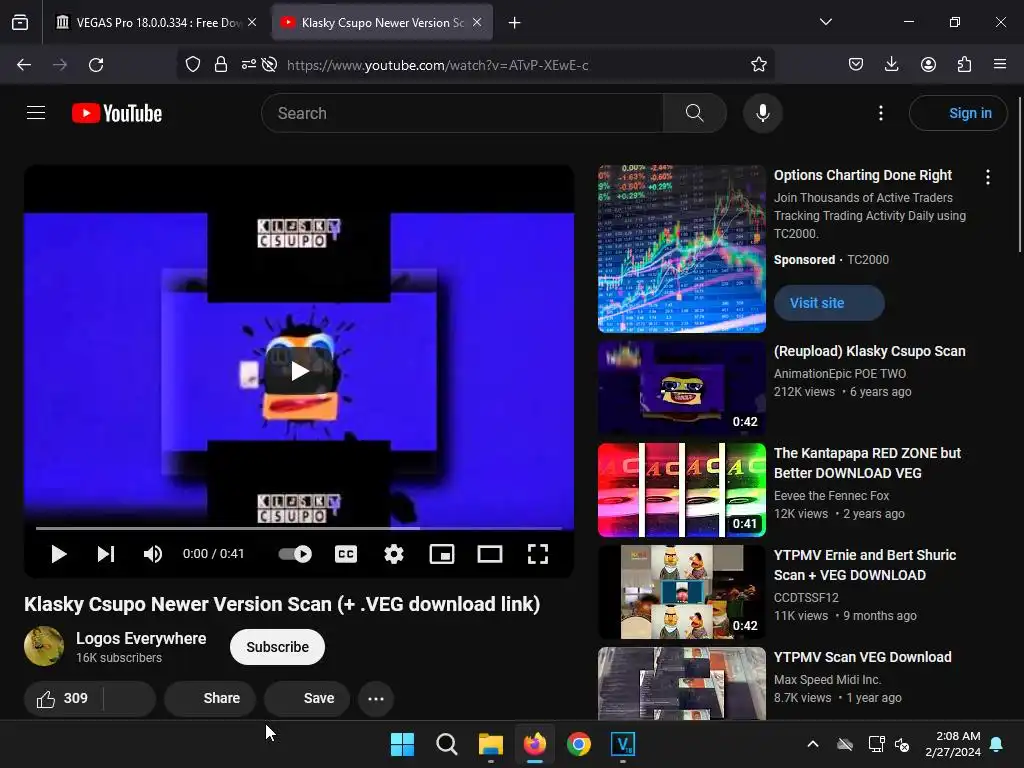This screenshot has height=768, width=1024.
Task: Switch to theater mode
Action: coord(490,554)
